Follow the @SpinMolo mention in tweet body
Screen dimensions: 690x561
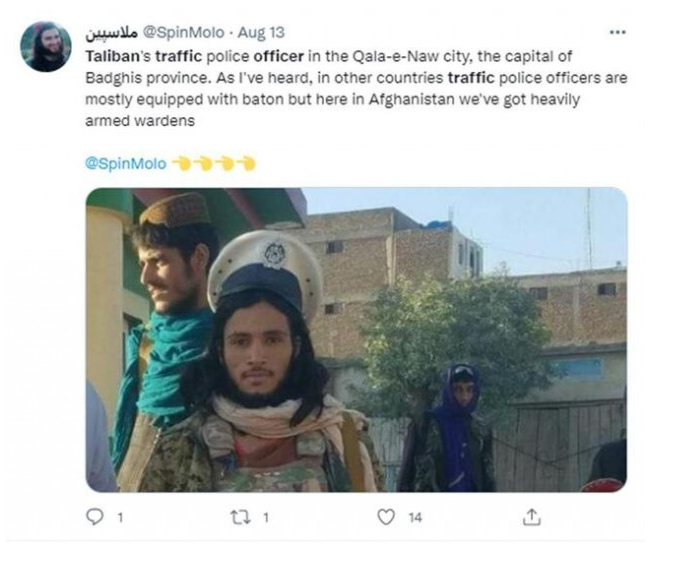coord(126,164)
